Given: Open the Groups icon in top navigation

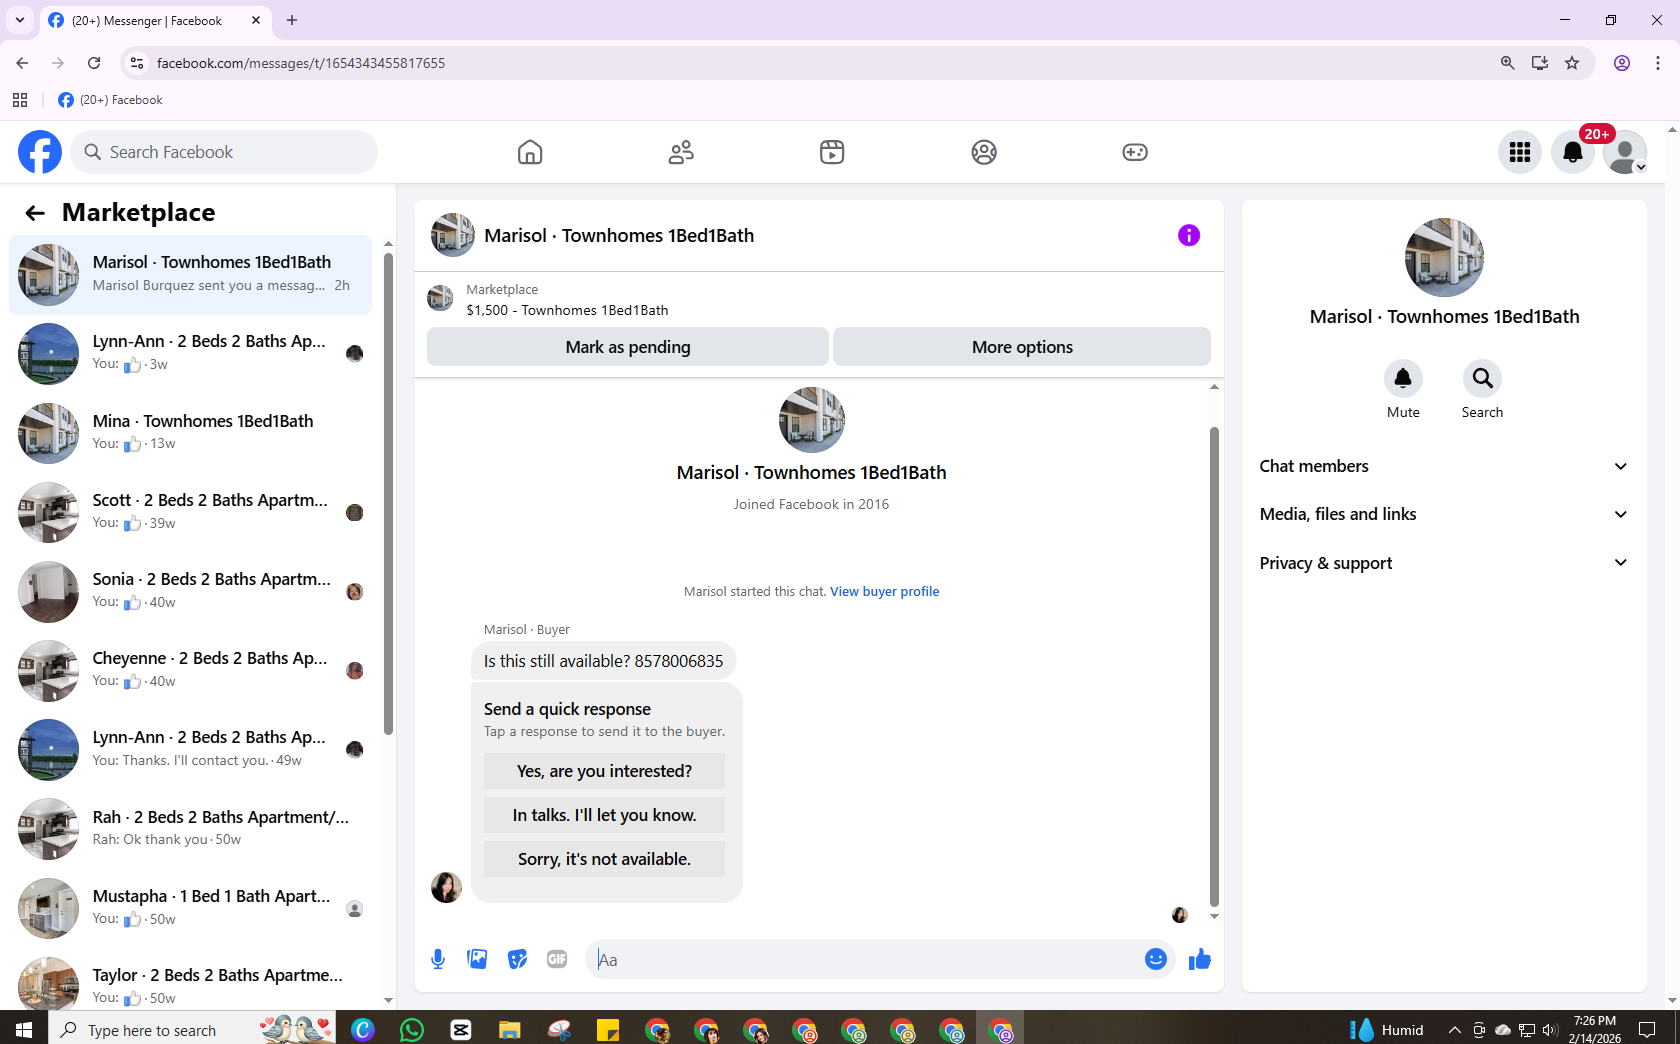Looking at the screenshot, I should pyautogui.click(x=984, y=152).
